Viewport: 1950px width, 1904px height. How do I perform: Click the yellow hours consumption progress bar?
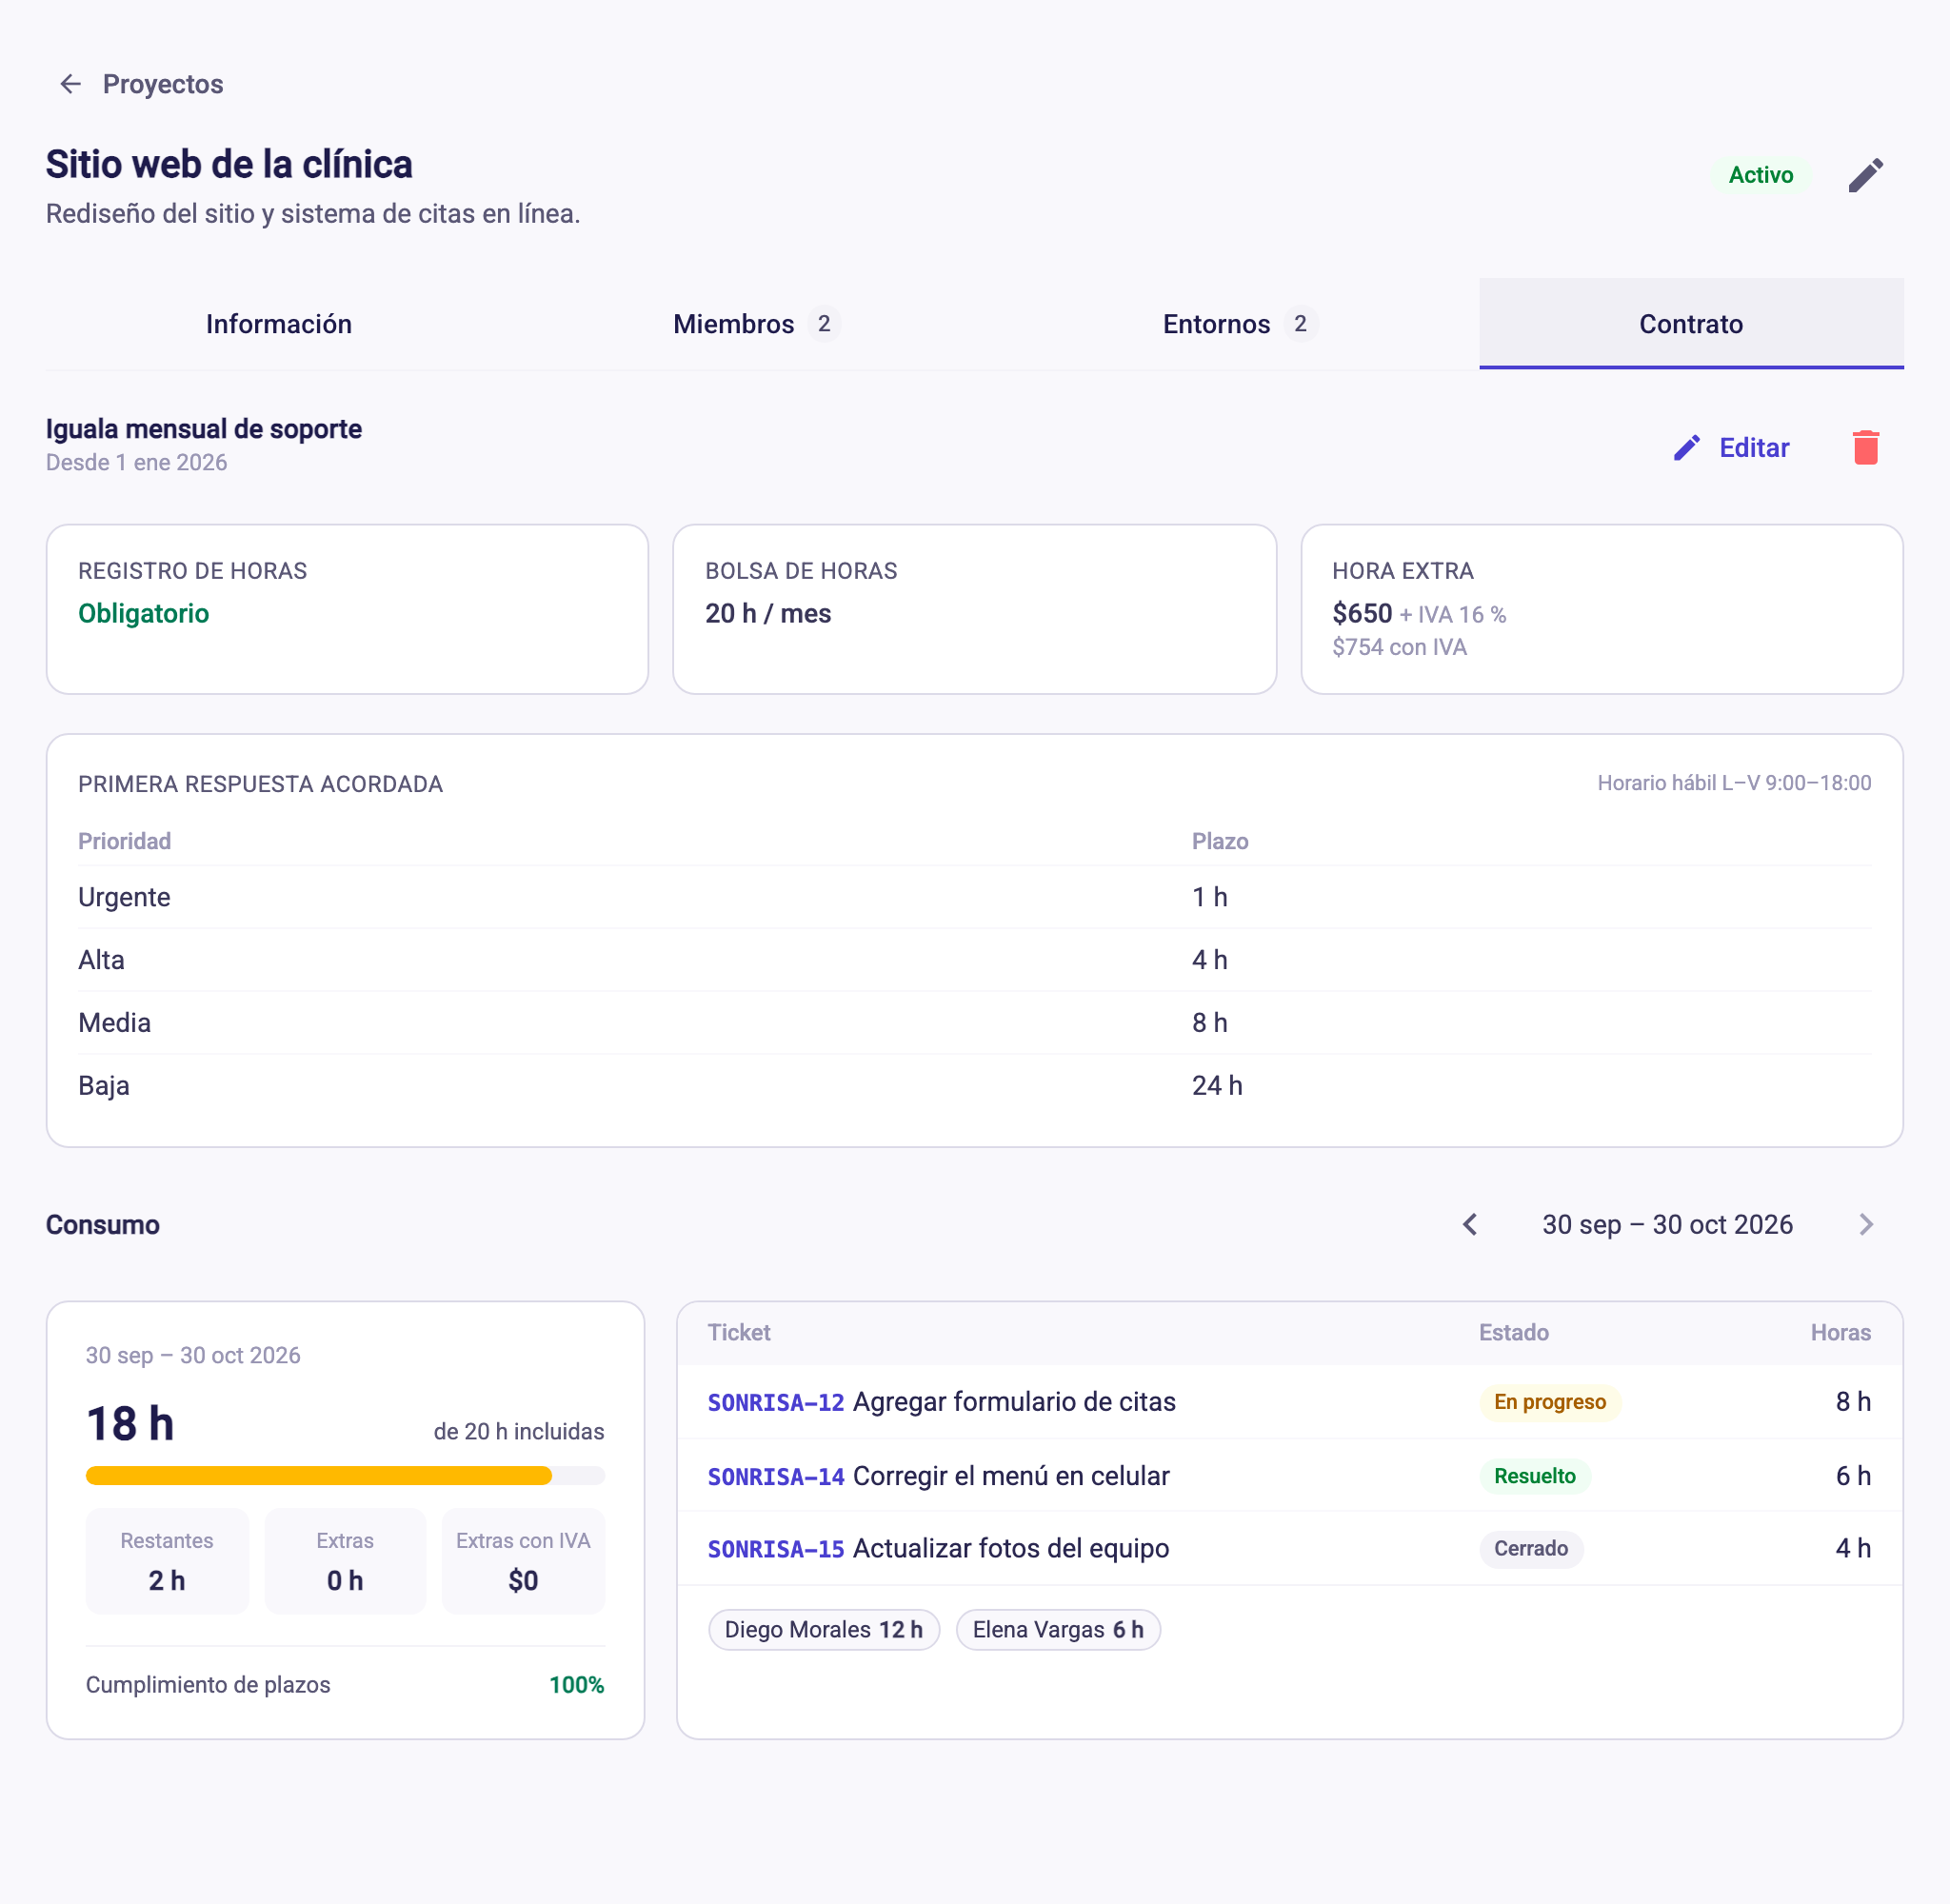point(345,1475)
